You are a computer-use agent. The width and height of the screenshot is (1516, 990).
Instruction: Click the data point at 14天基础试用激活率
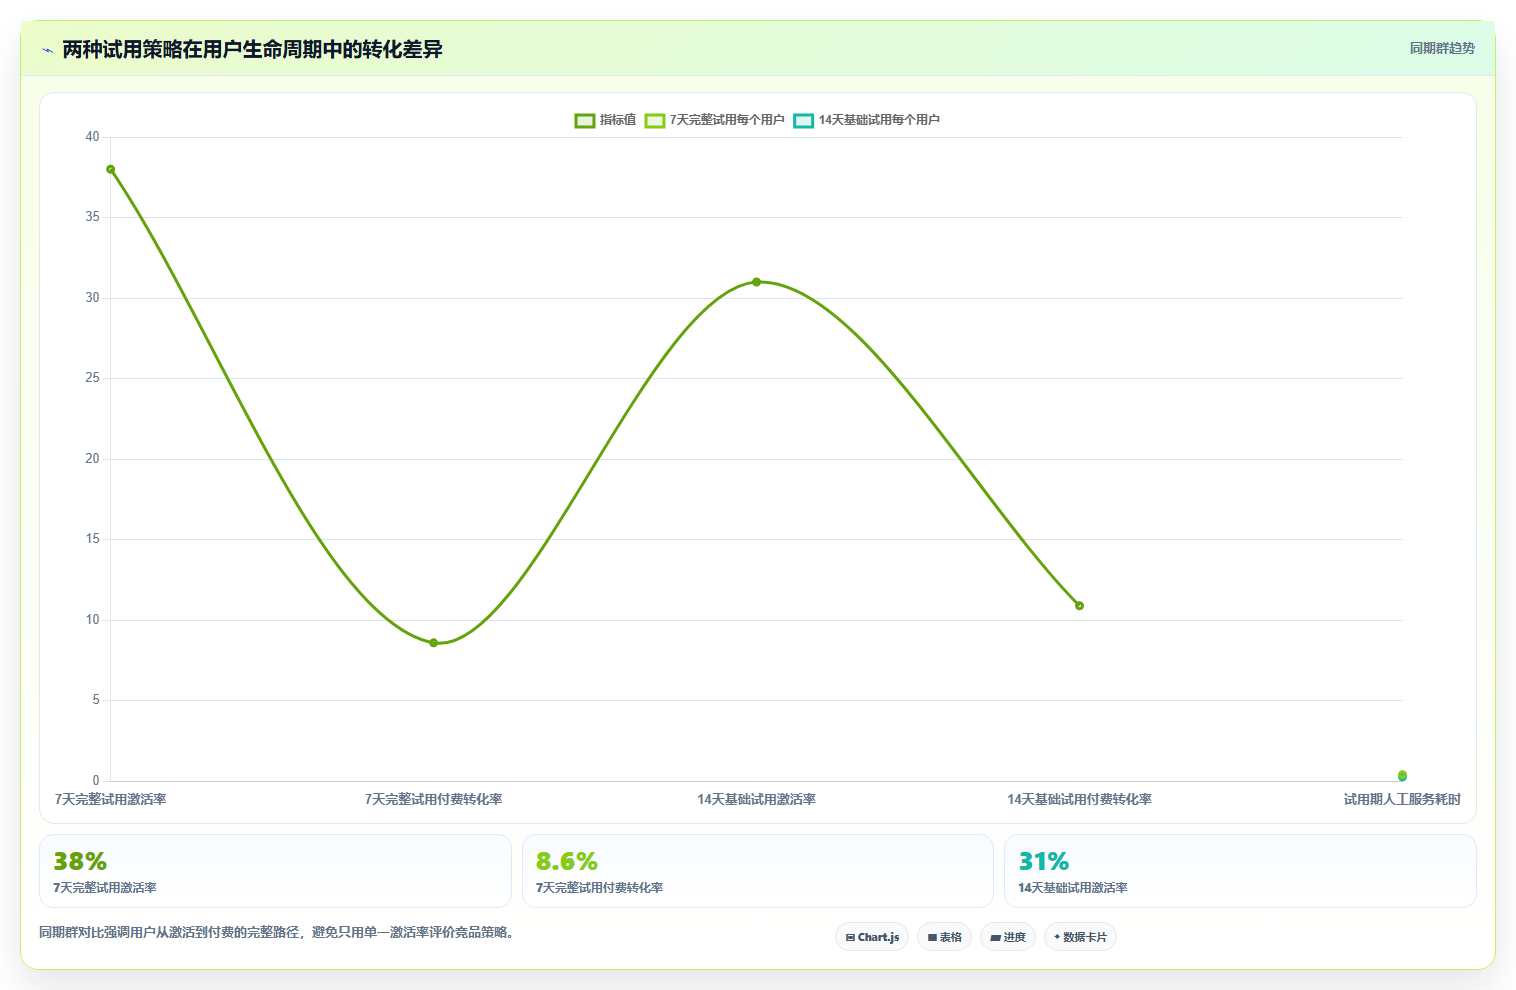pos(756,282)
